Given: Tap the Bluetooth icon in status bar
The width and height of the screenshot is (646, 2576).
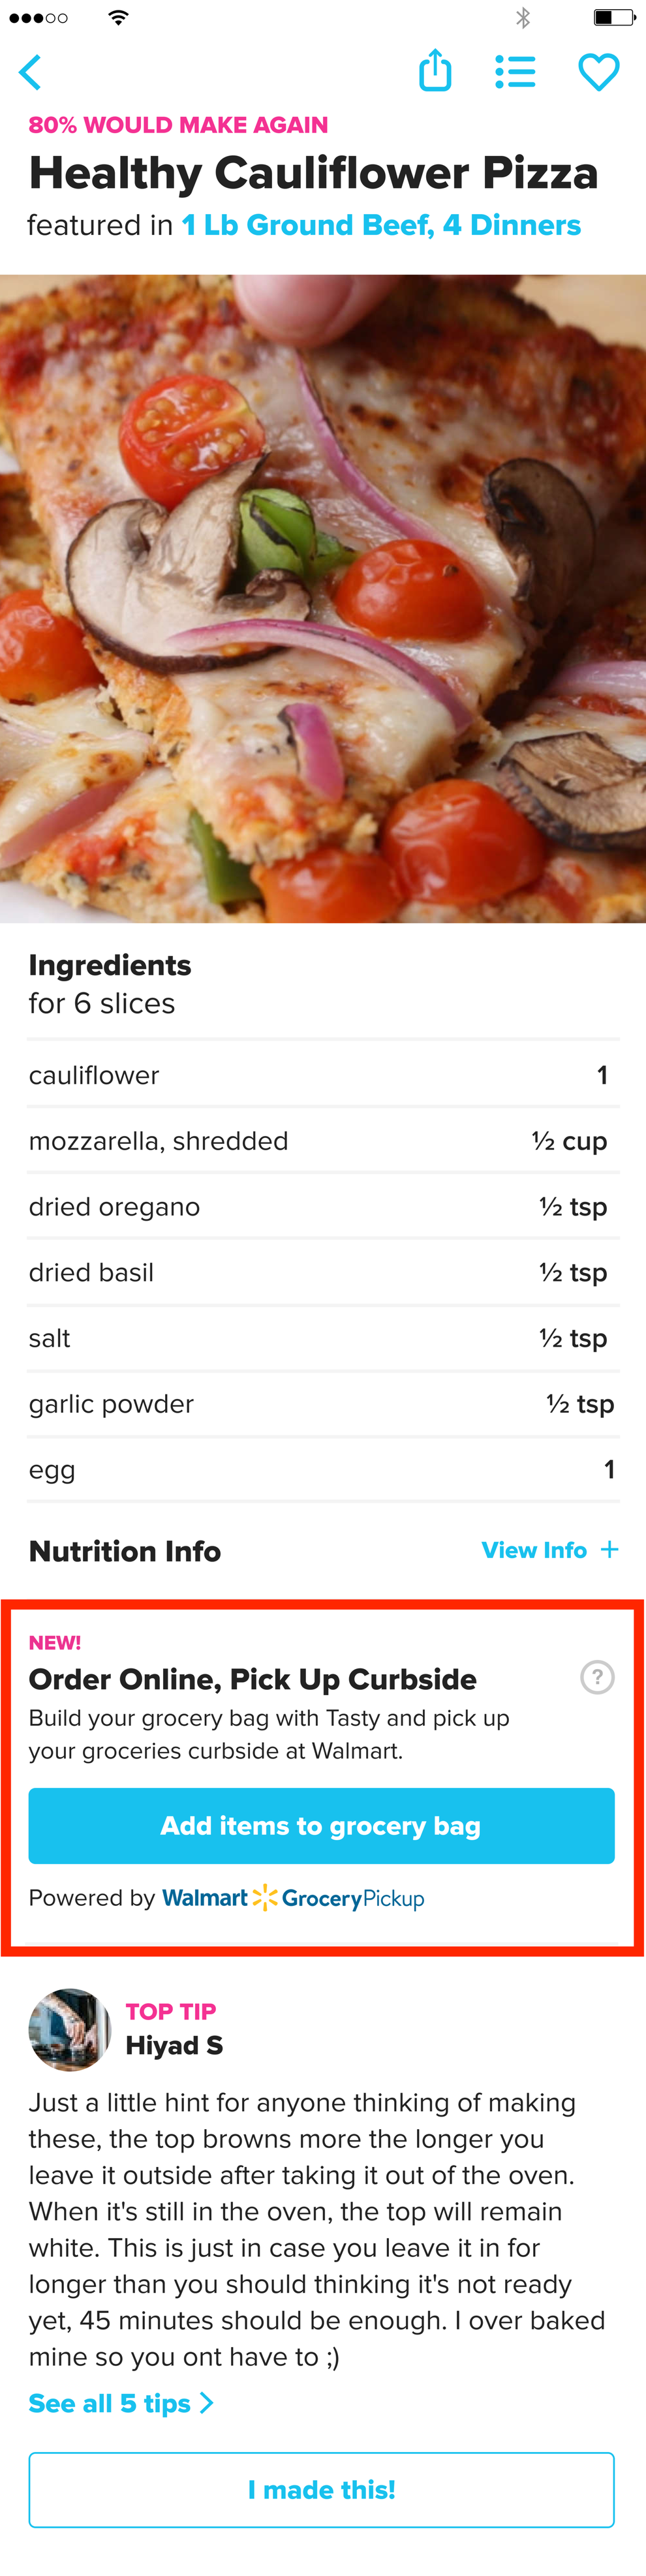Looking at the screenshot, I should coord(523,17).
